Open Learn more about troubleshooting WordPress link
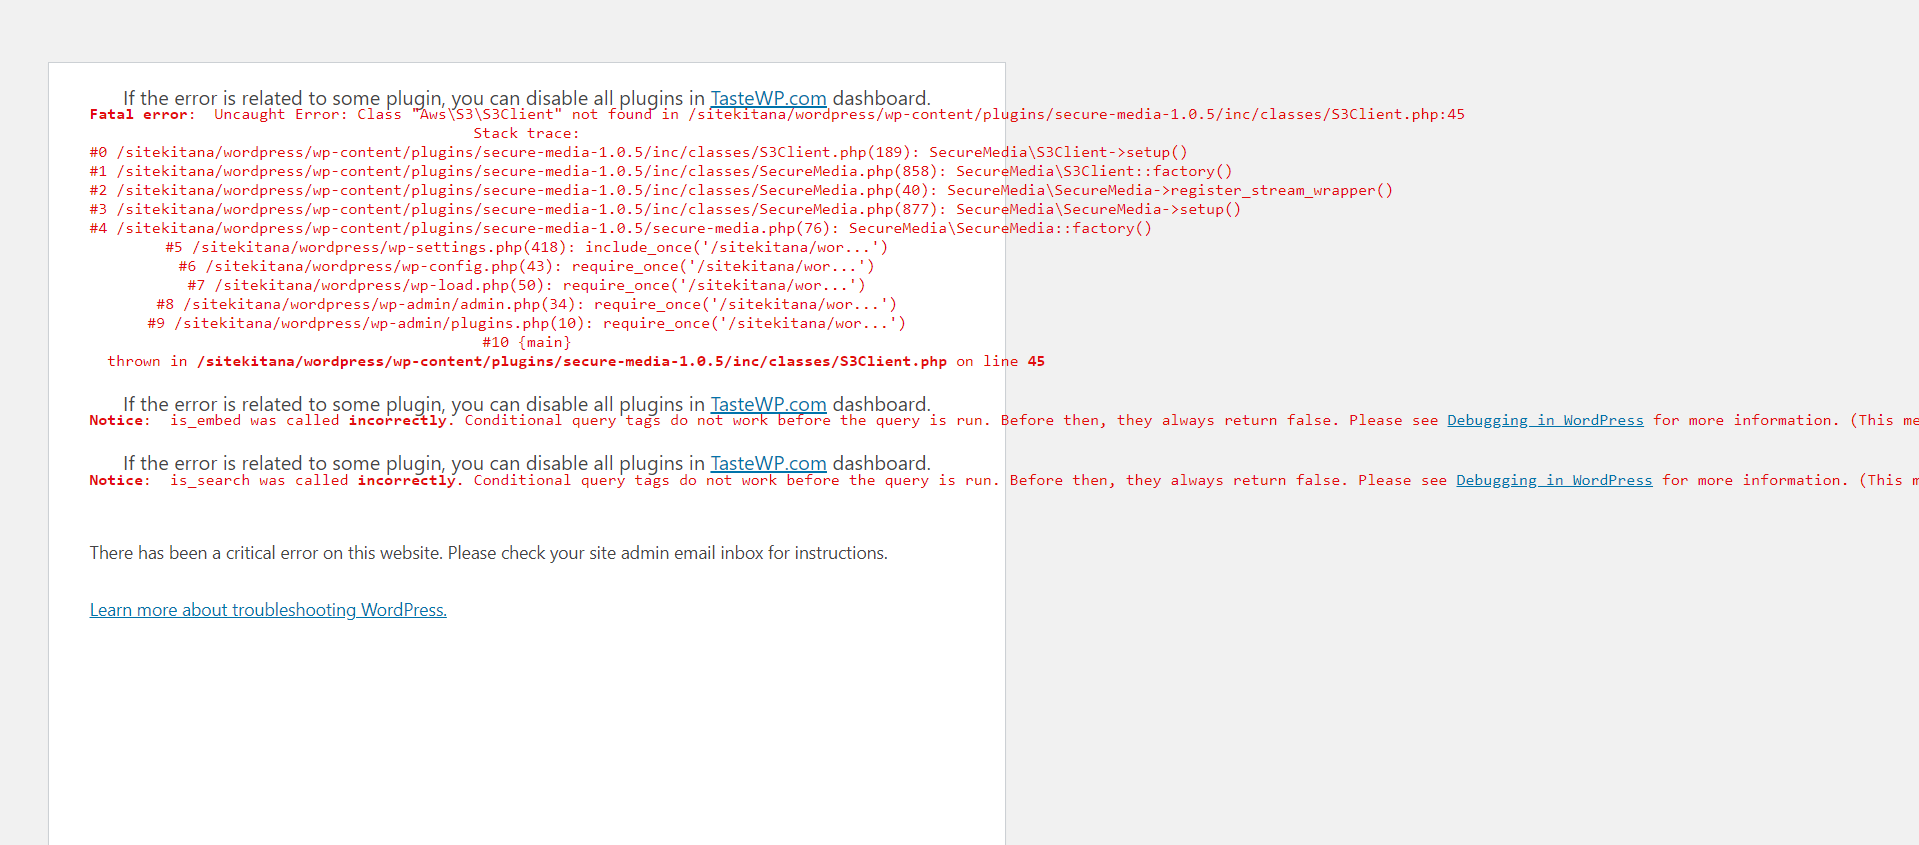The height and width of the screenshot is (845, 1919). [x=268, y=610]
